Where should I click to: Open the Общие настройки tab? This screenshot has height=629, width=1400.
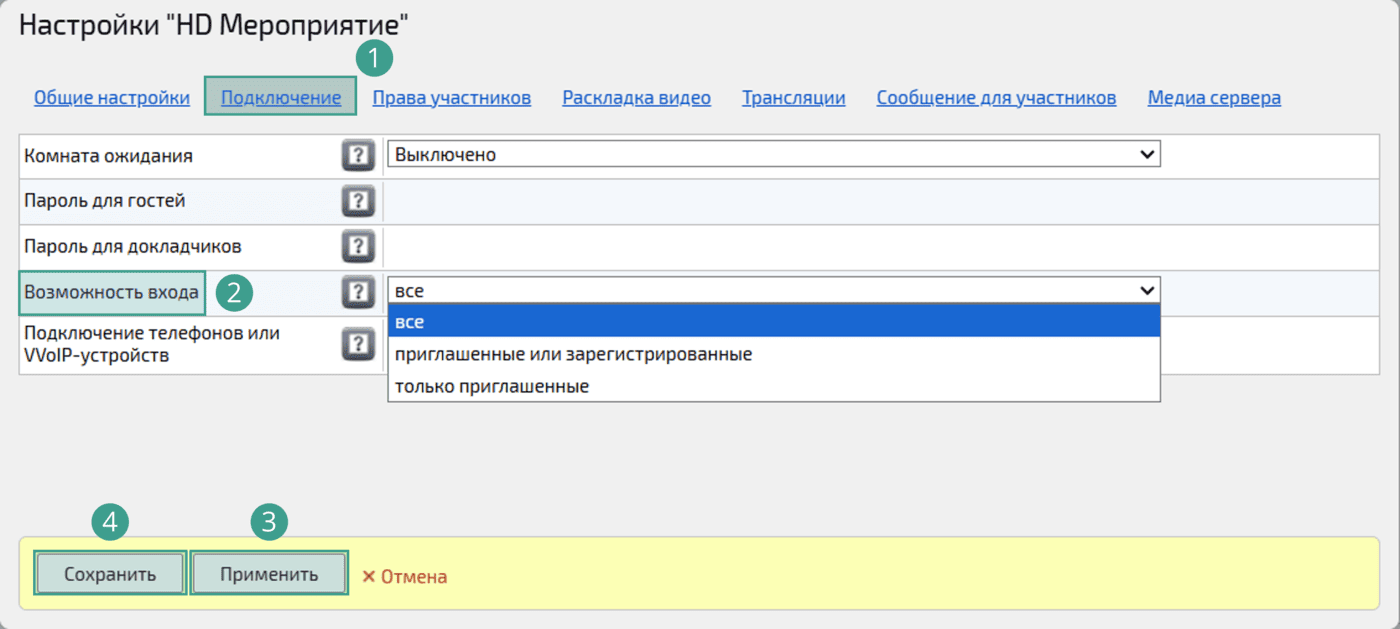112,98
